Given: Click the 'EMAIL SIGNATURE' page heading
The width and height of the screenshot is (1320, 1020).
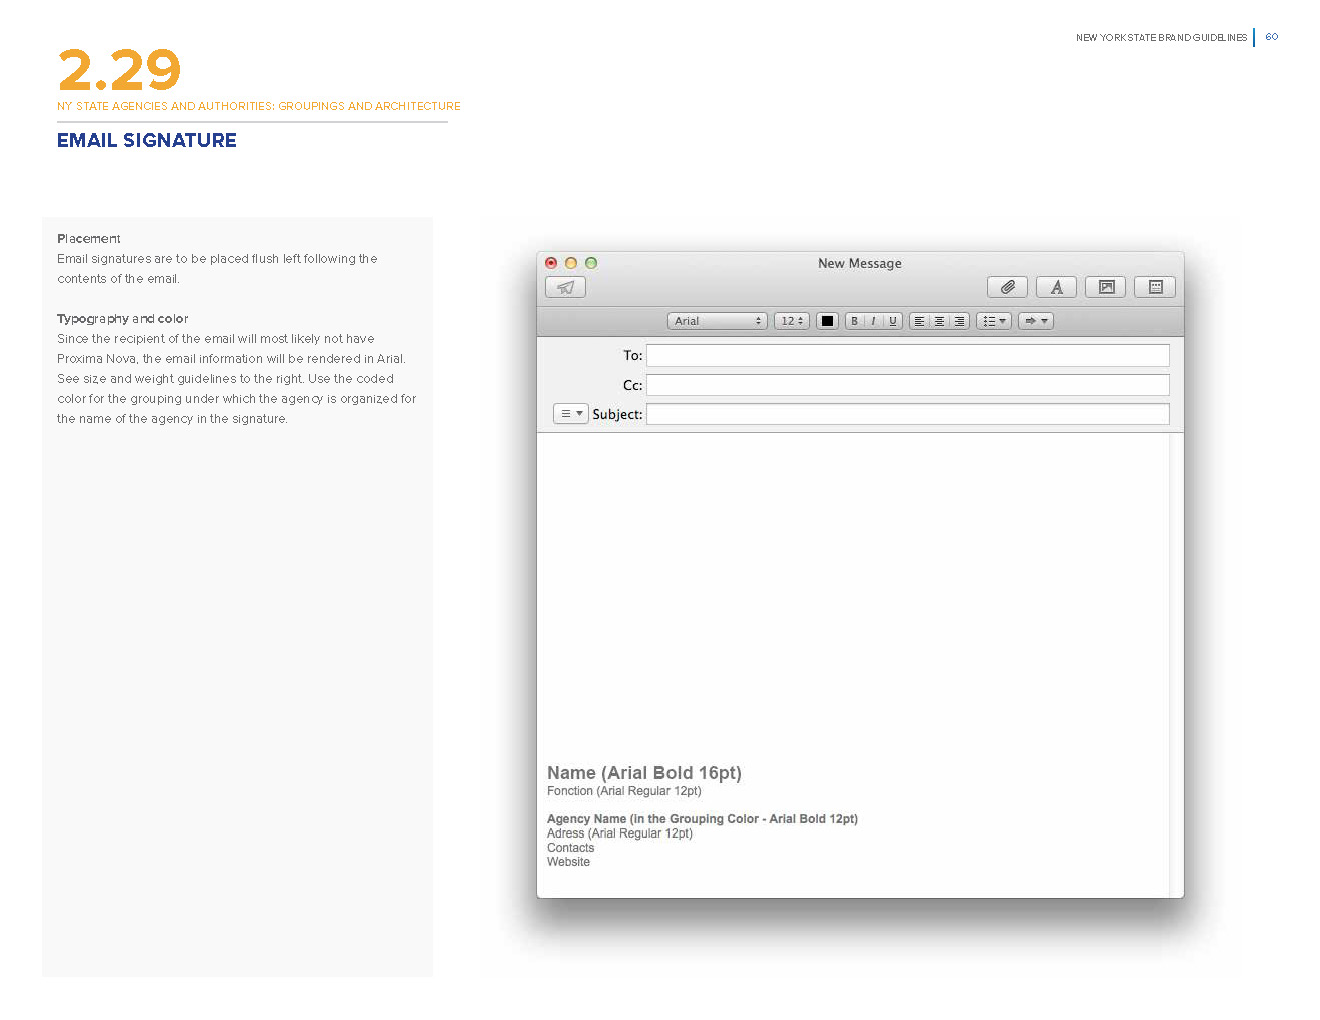Looking at the screenshot, I should [147, 140].
